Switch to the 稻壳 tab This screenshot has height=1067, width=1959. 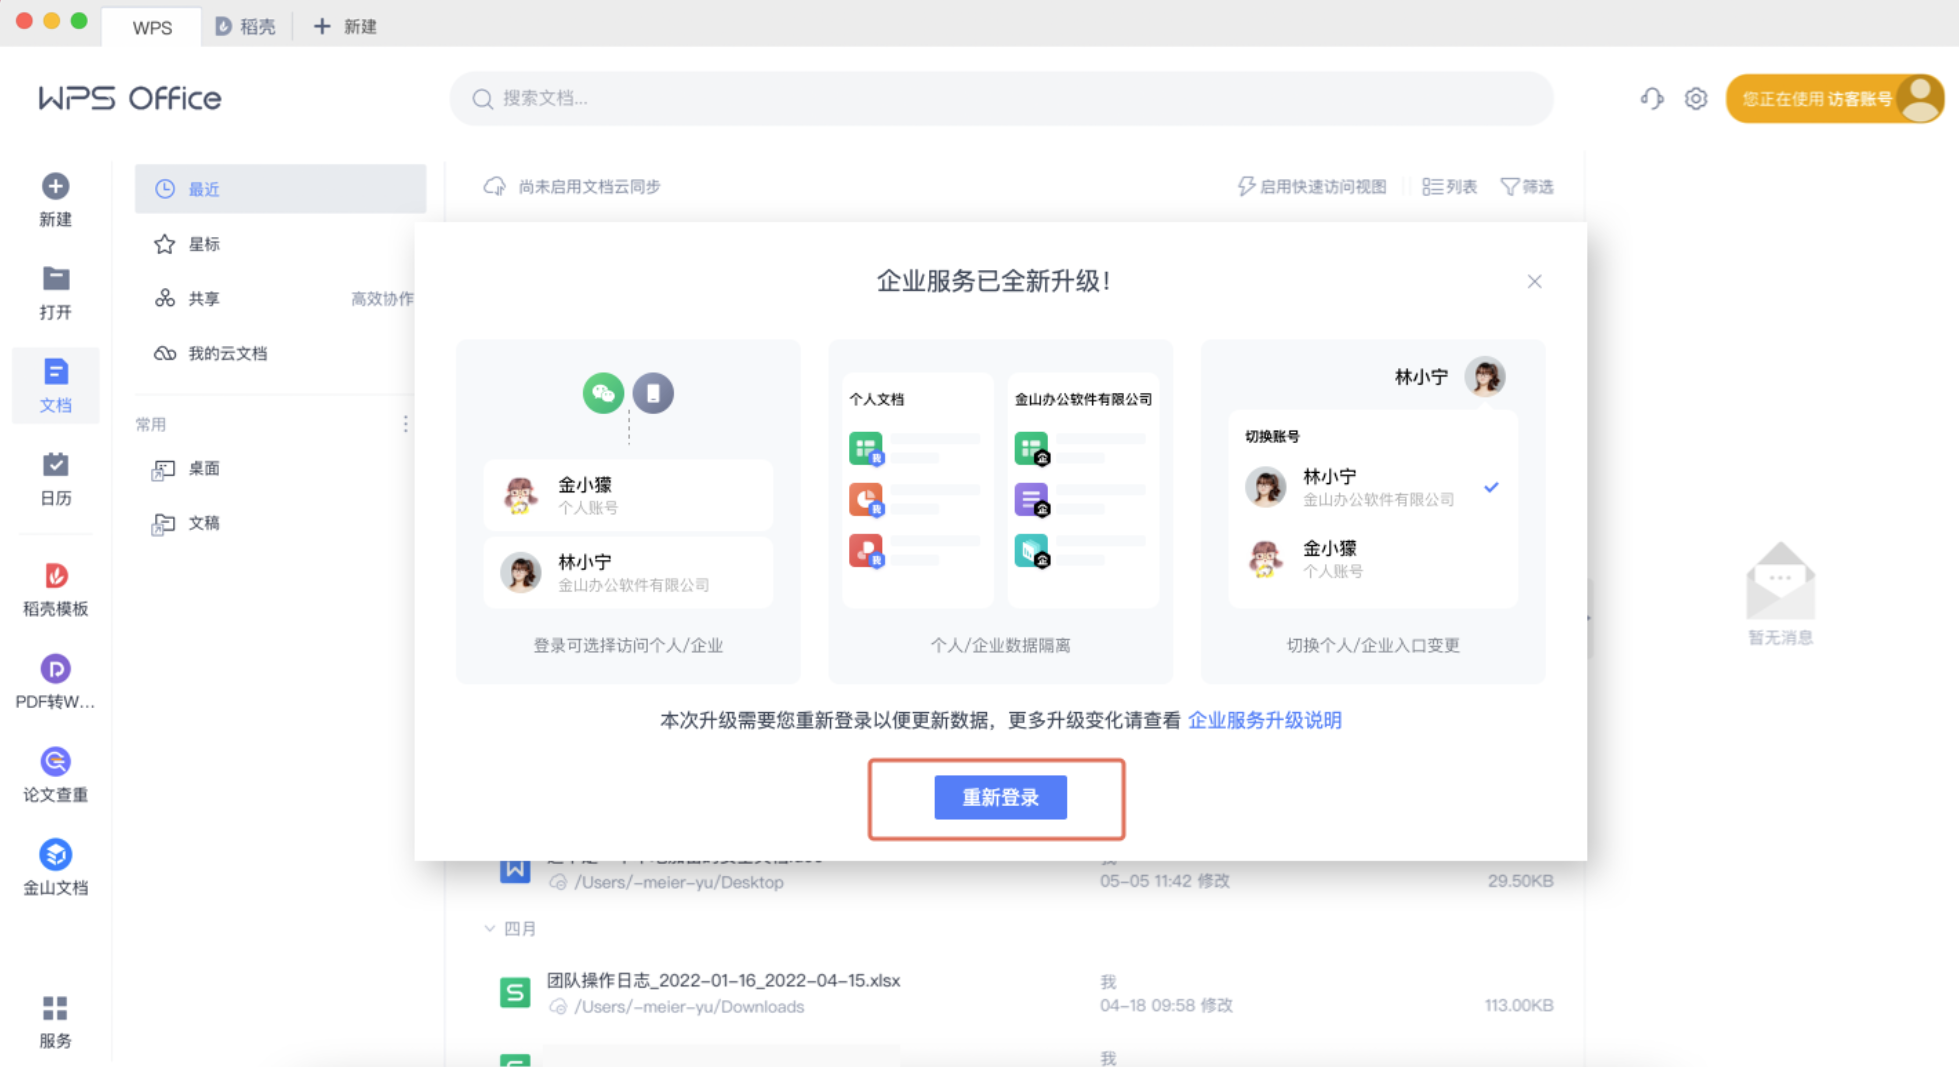(x=246, y=27)
